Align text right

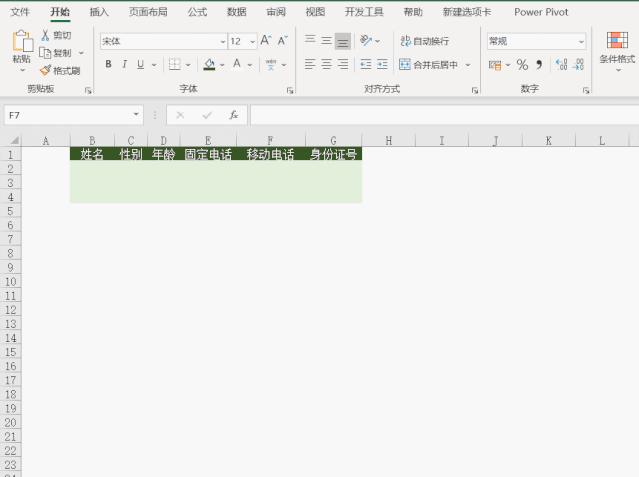point(343,64)
